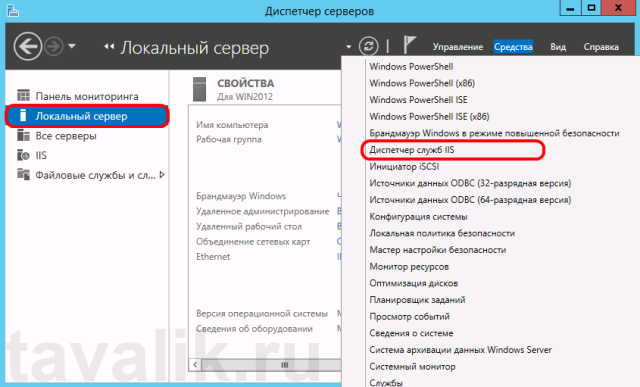Expand Файловые службы submenu arrow

click(162, 175)
